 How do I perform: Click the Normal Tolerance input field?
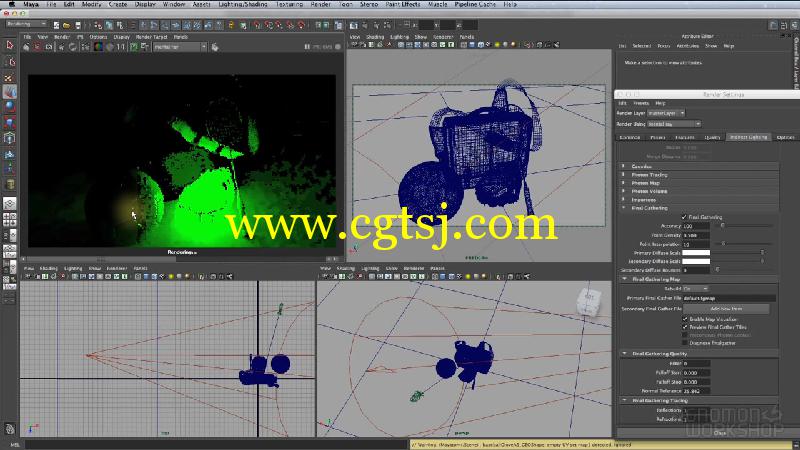coord(696,391)
